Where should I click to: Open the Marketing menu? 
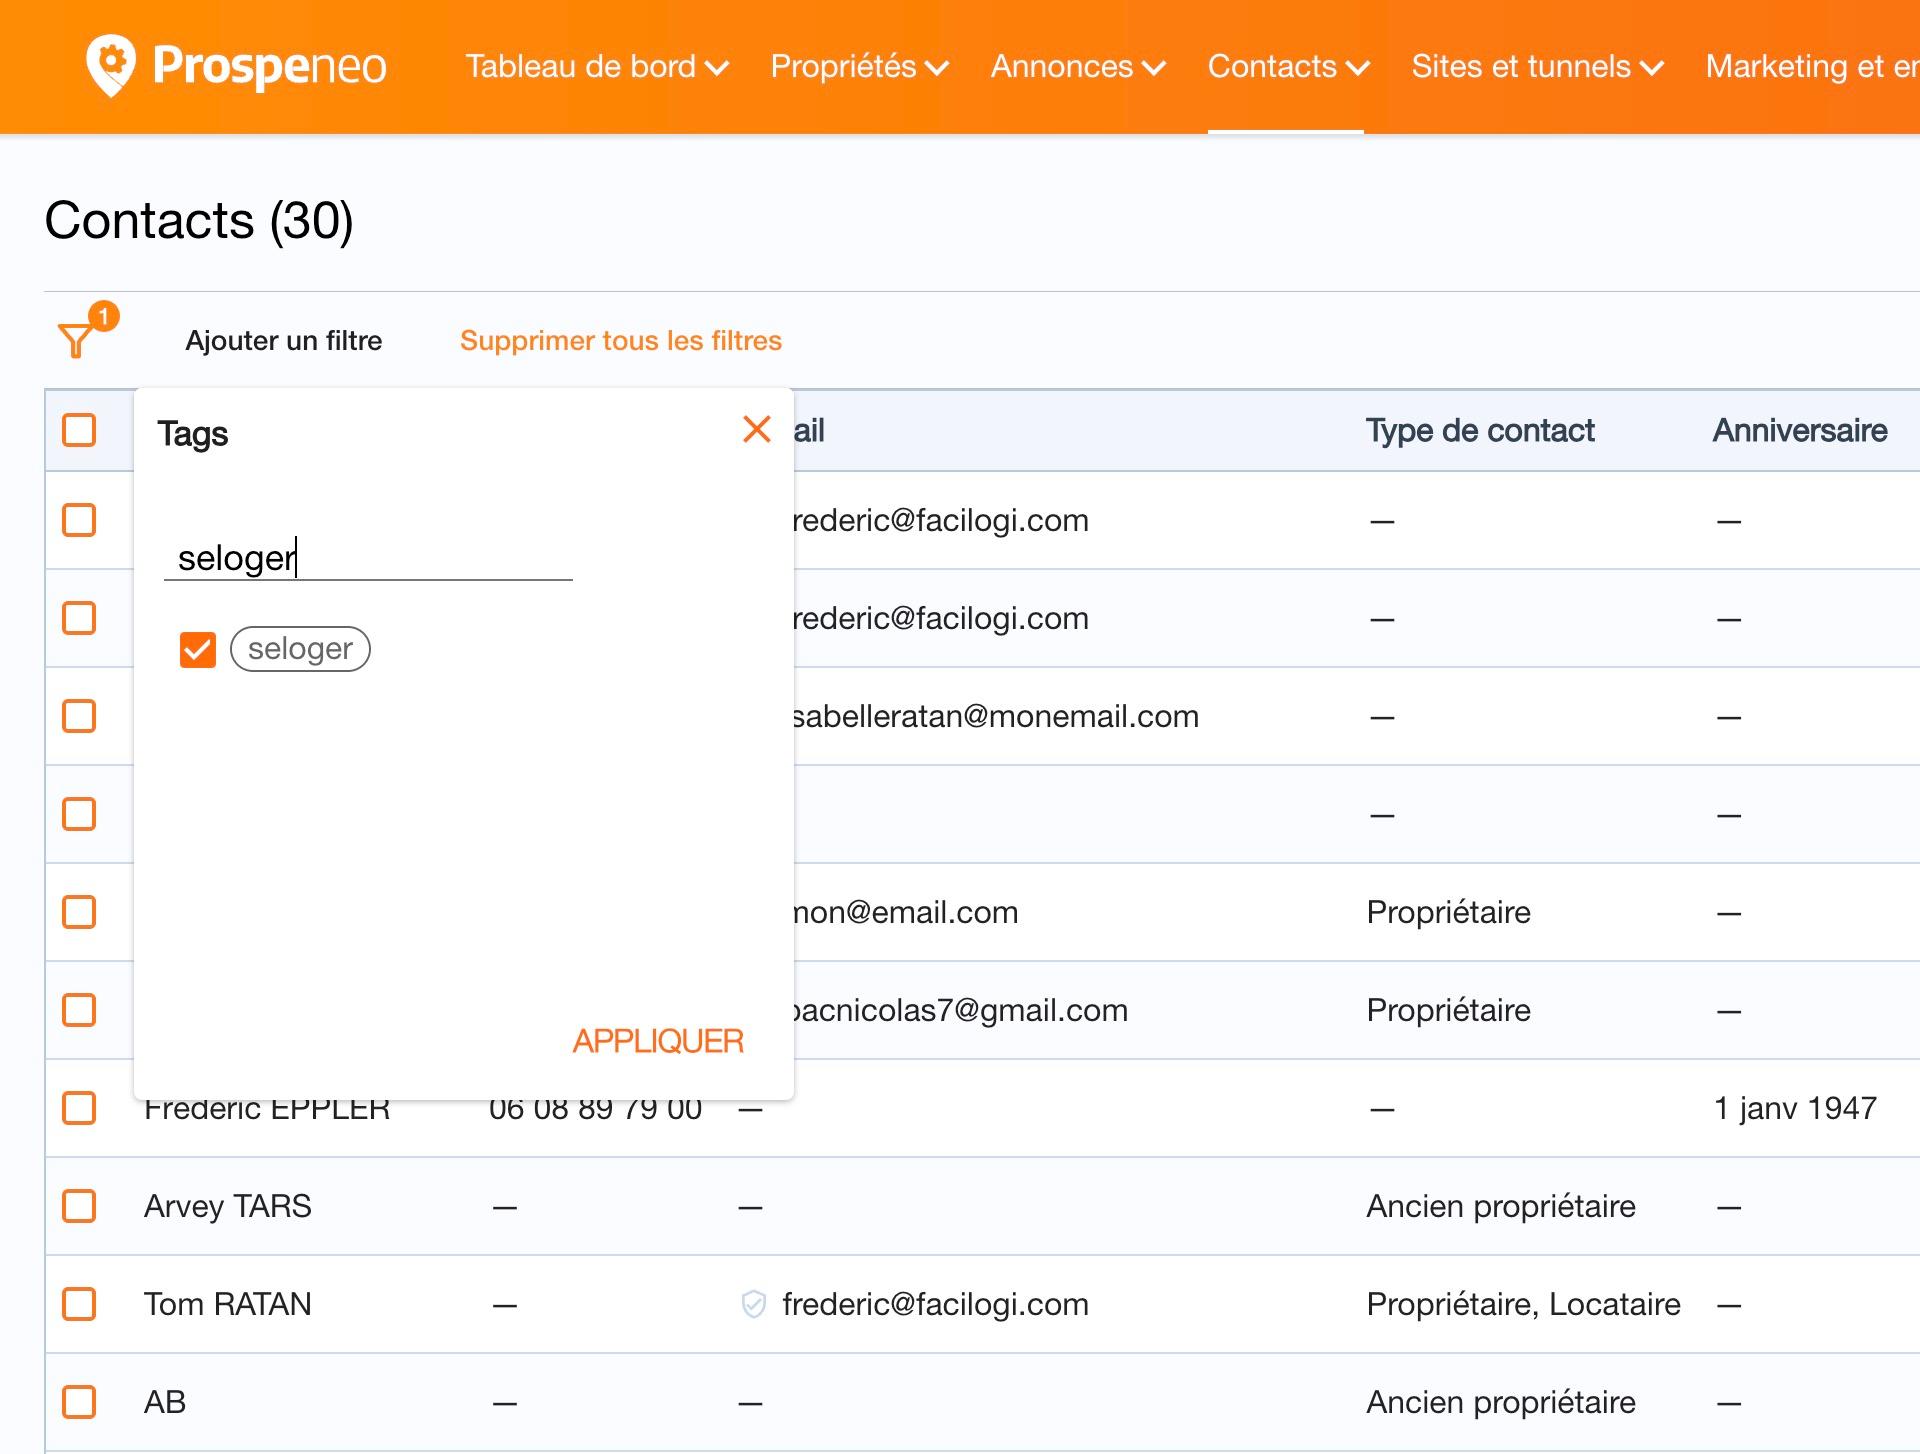click(1812, 66)
